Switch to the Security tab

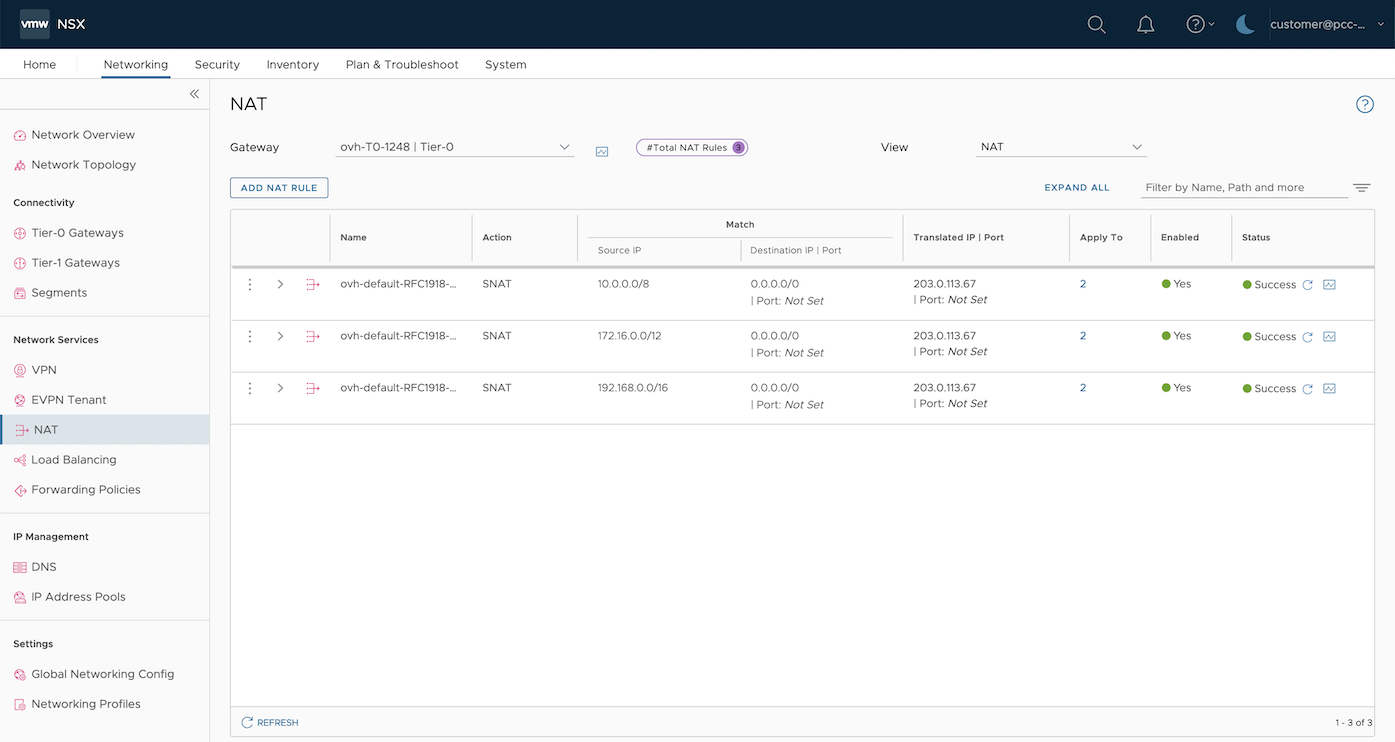[217, 65]
